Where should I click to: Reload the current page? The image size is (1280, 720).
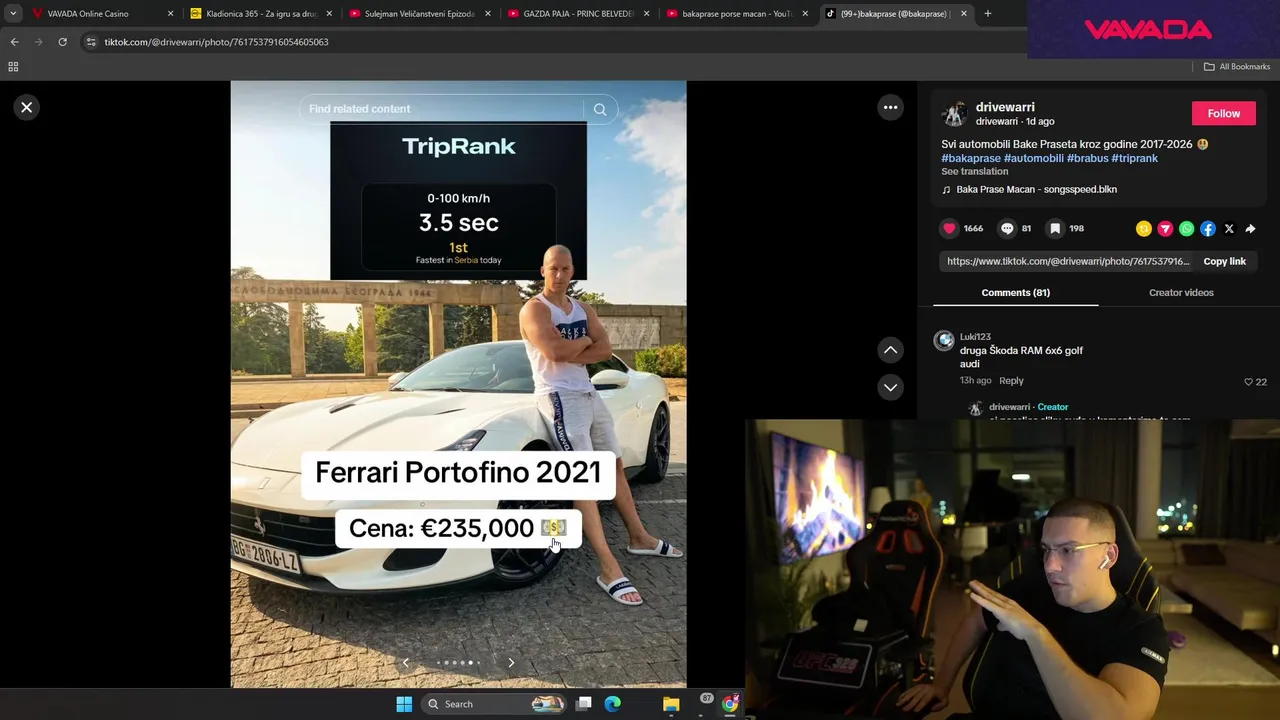tap(62, 42)
